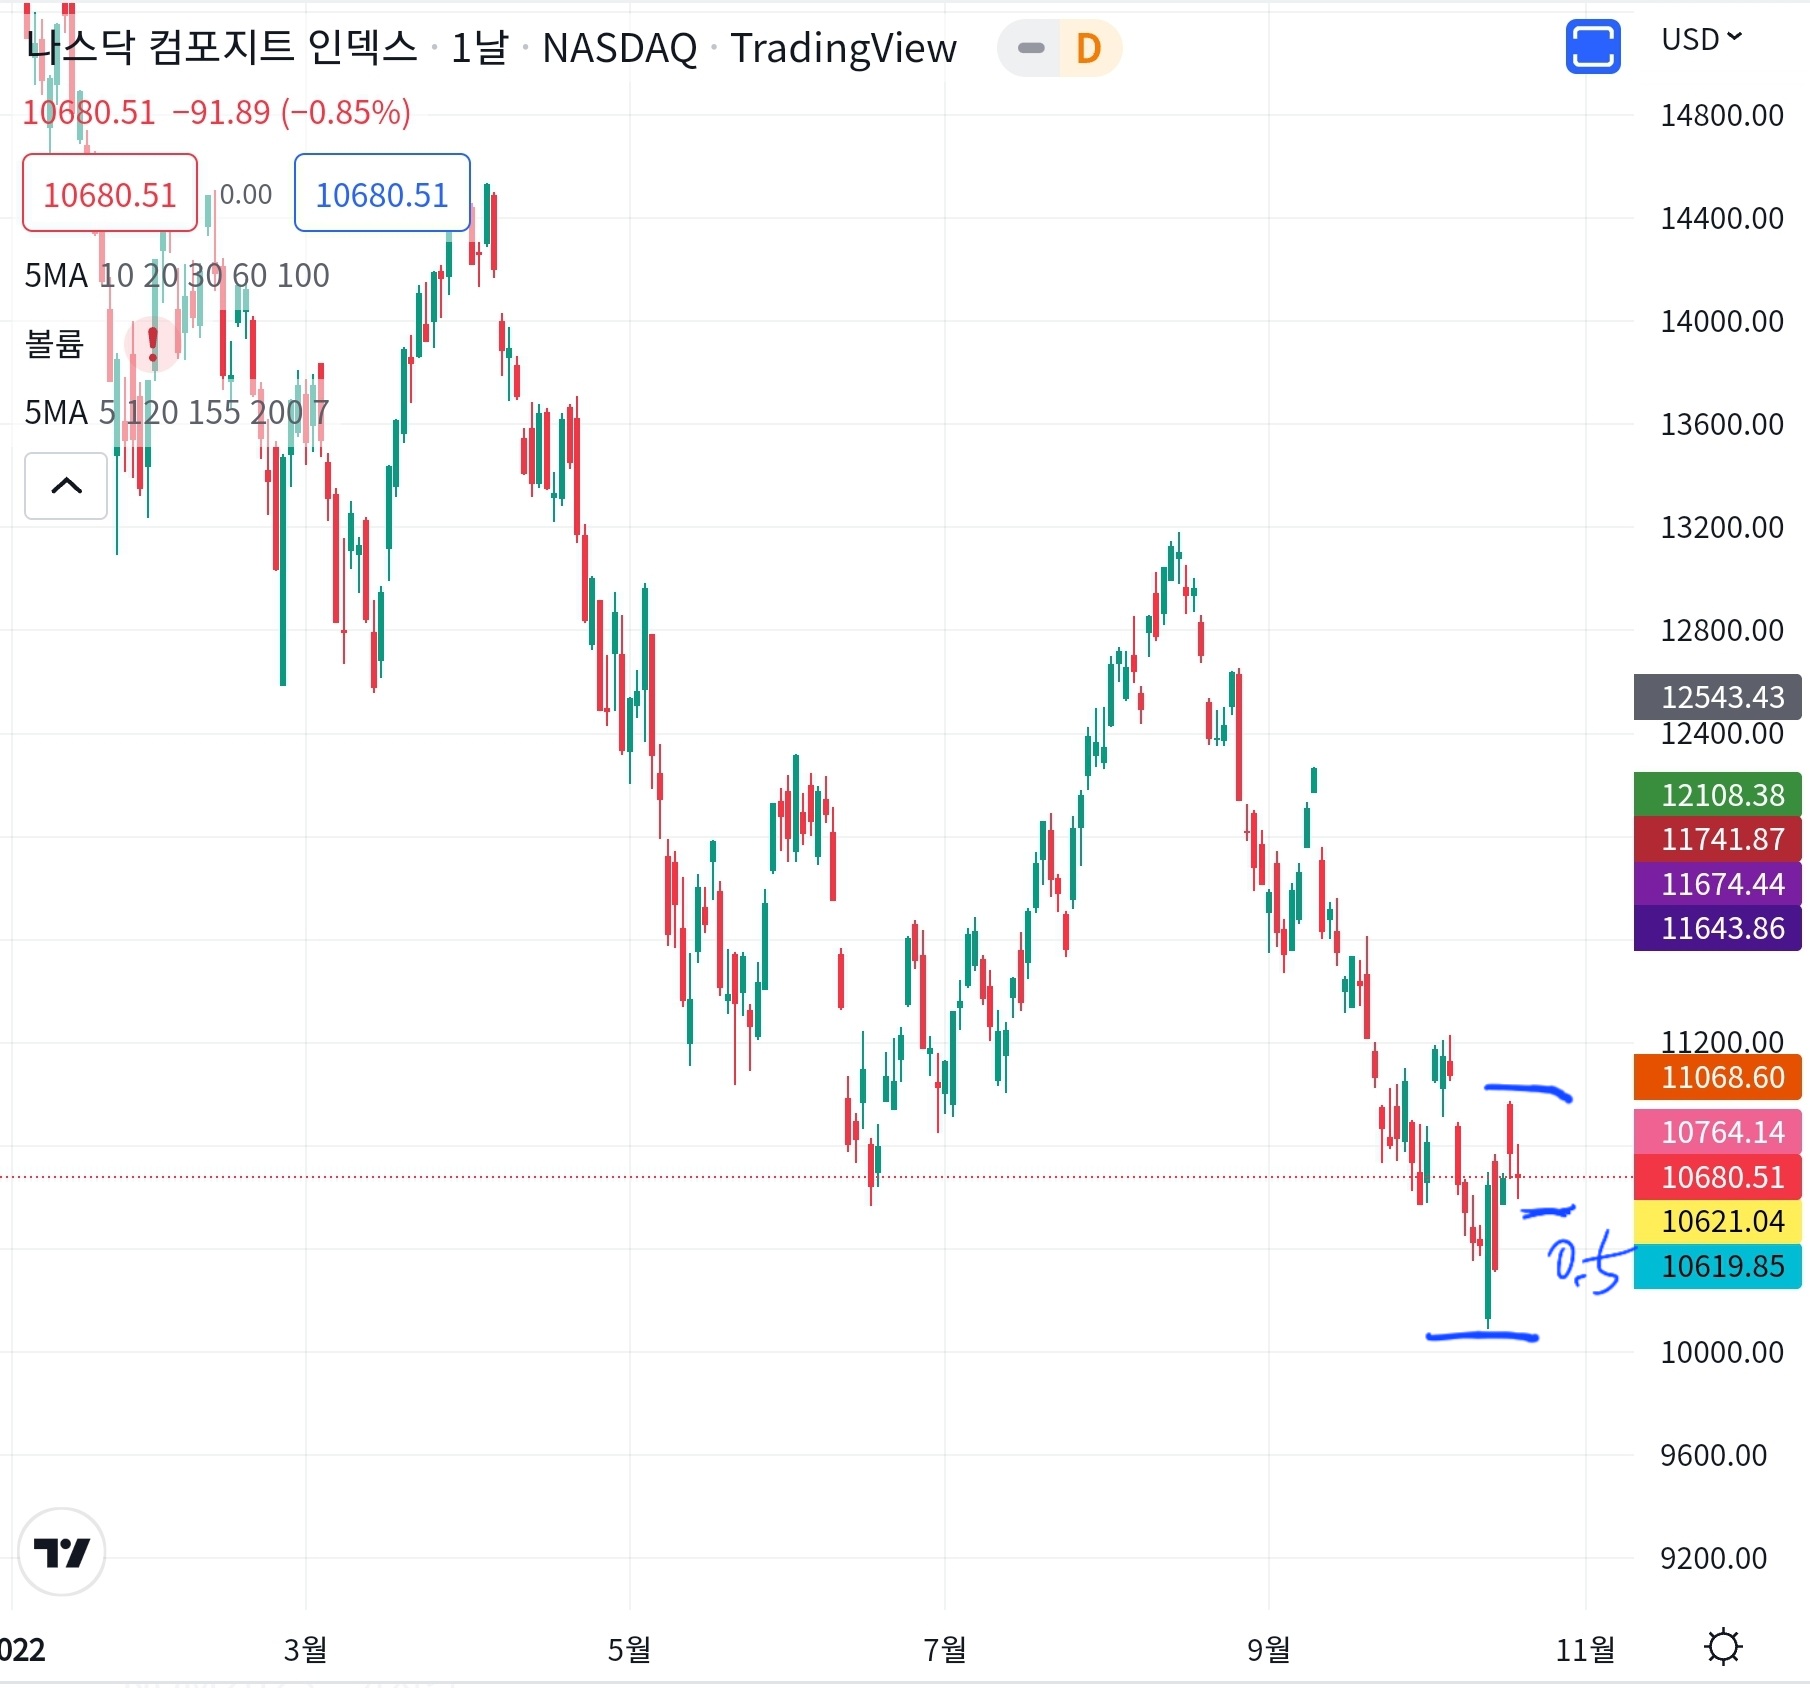Select the 볼륨 volume indicator label

[54, 343]
